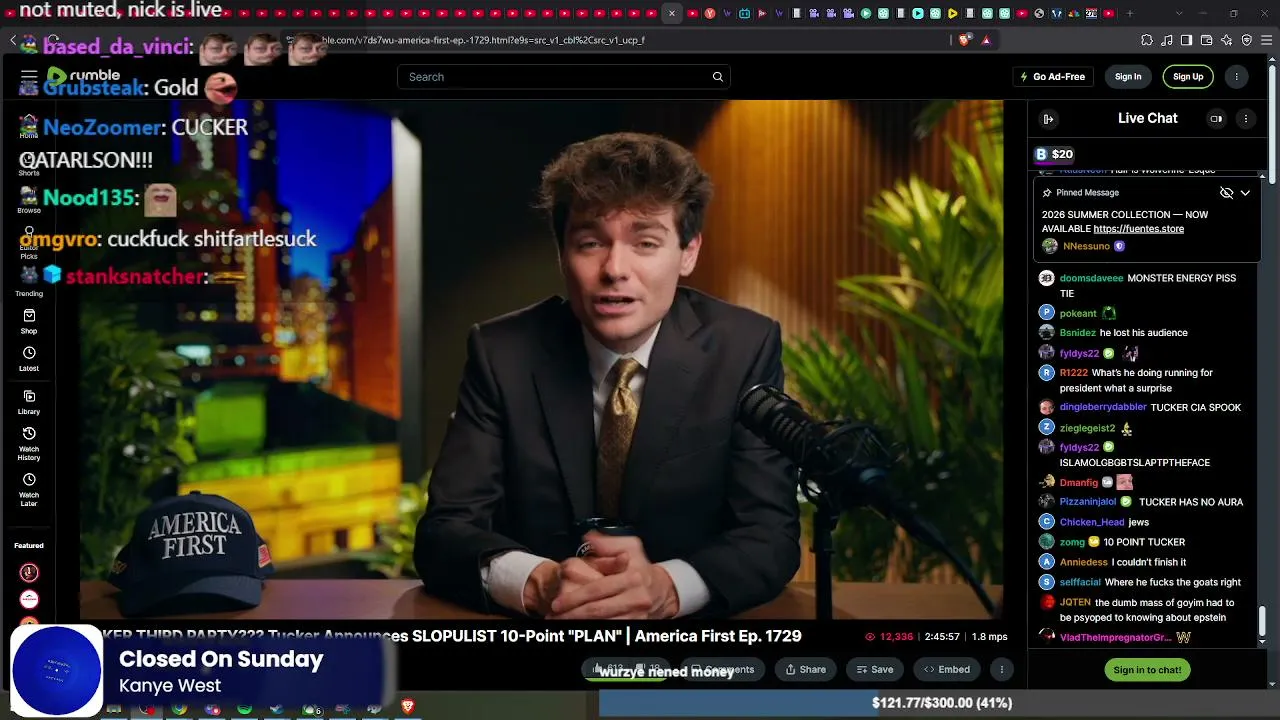Open the Rumble hamburger menu
The image size is (1280, 720).
[29, 77]
